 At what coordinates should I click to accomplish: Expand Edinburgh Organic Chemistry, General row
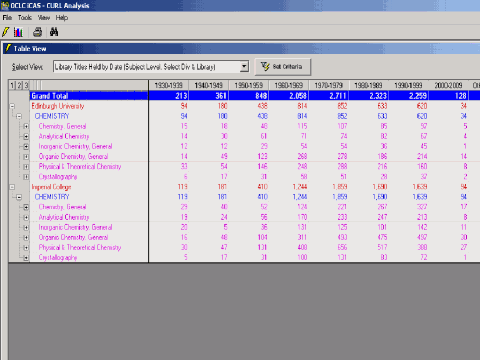click(26, 157)
